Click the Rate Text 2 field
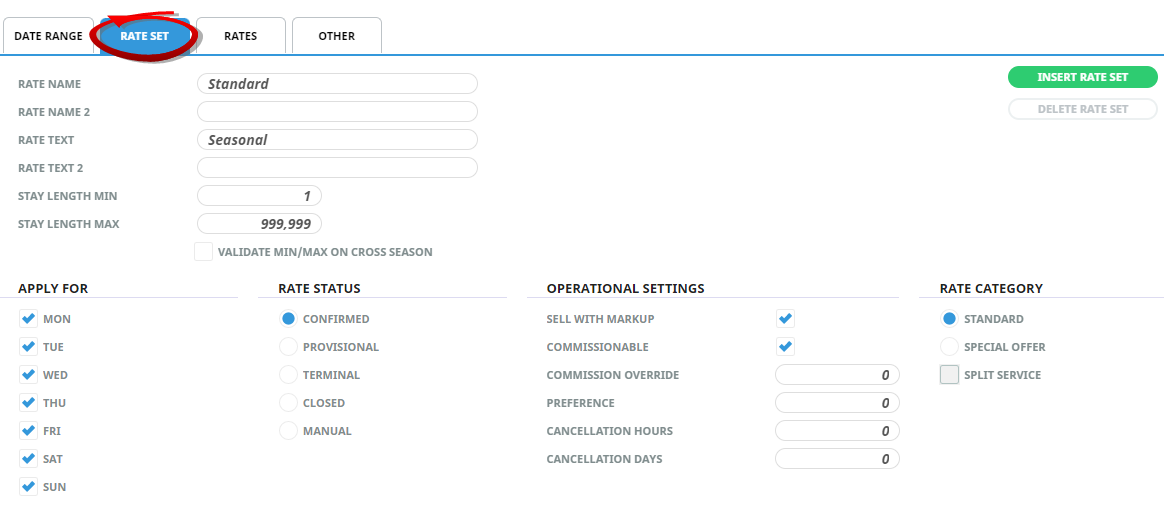1164x508 pixels. [337, 168]
